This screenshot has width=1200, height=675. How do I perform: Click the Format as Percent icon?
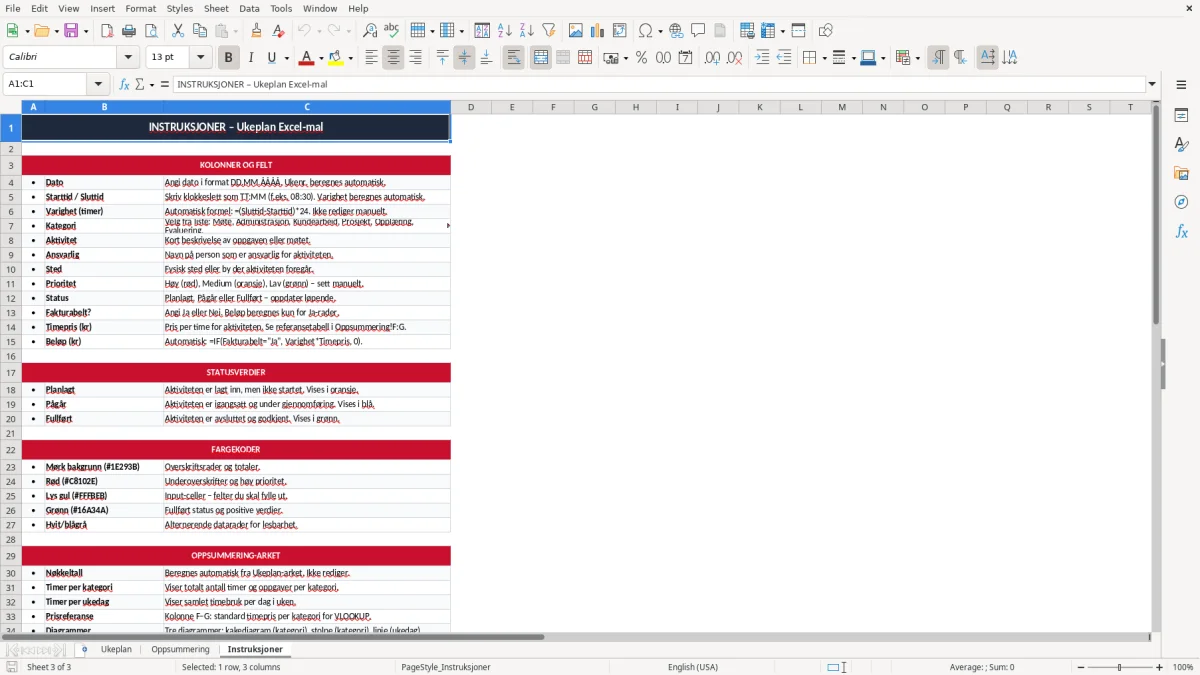point(641,58)
